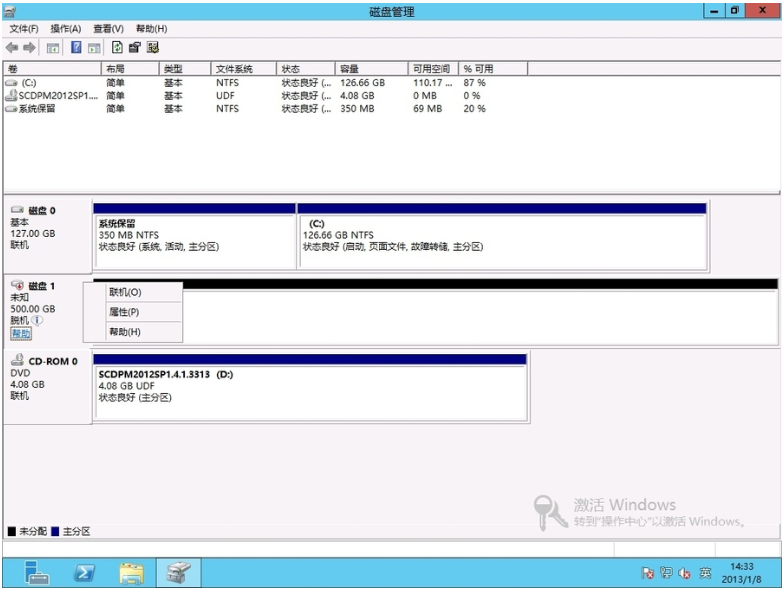This screenshot has width=784, height=593.
Task: Toggle the action pane toolbar icon
Action: 94,48
